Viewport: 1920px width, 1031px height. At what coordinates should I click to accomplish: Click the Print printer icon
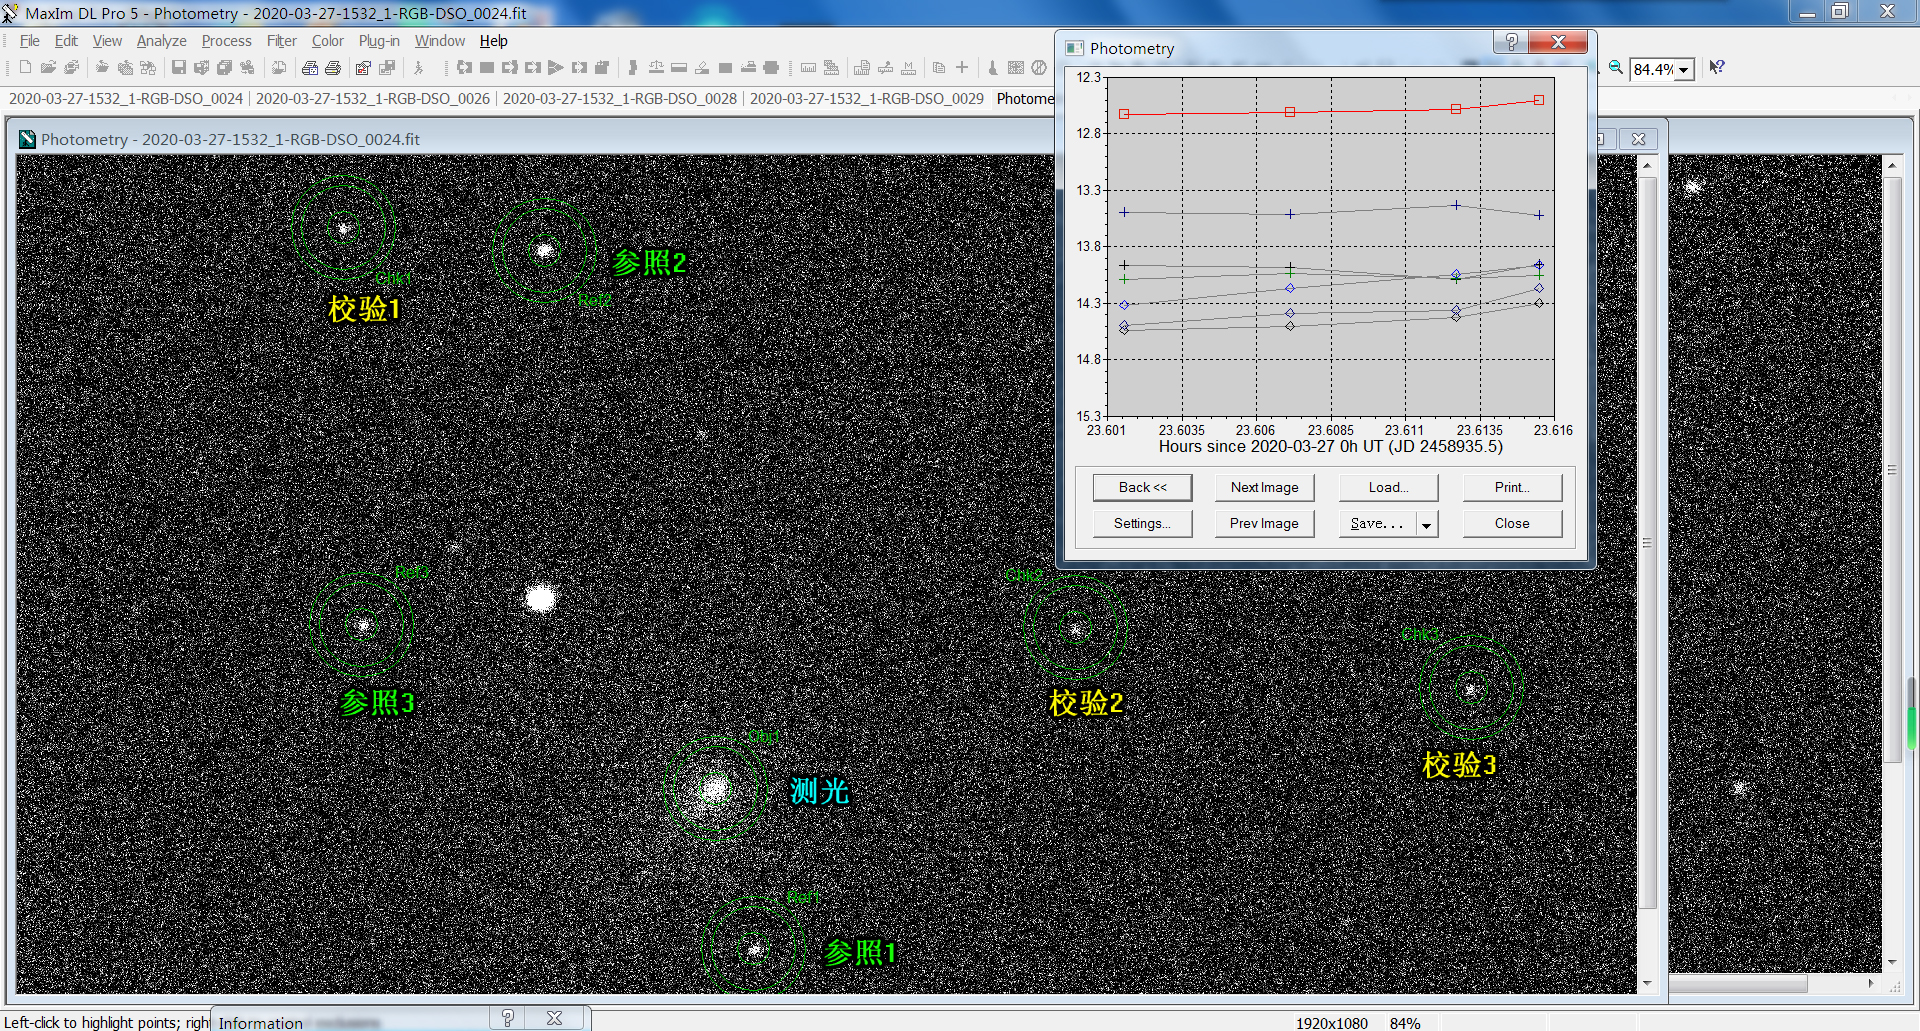tap(333, 68)
